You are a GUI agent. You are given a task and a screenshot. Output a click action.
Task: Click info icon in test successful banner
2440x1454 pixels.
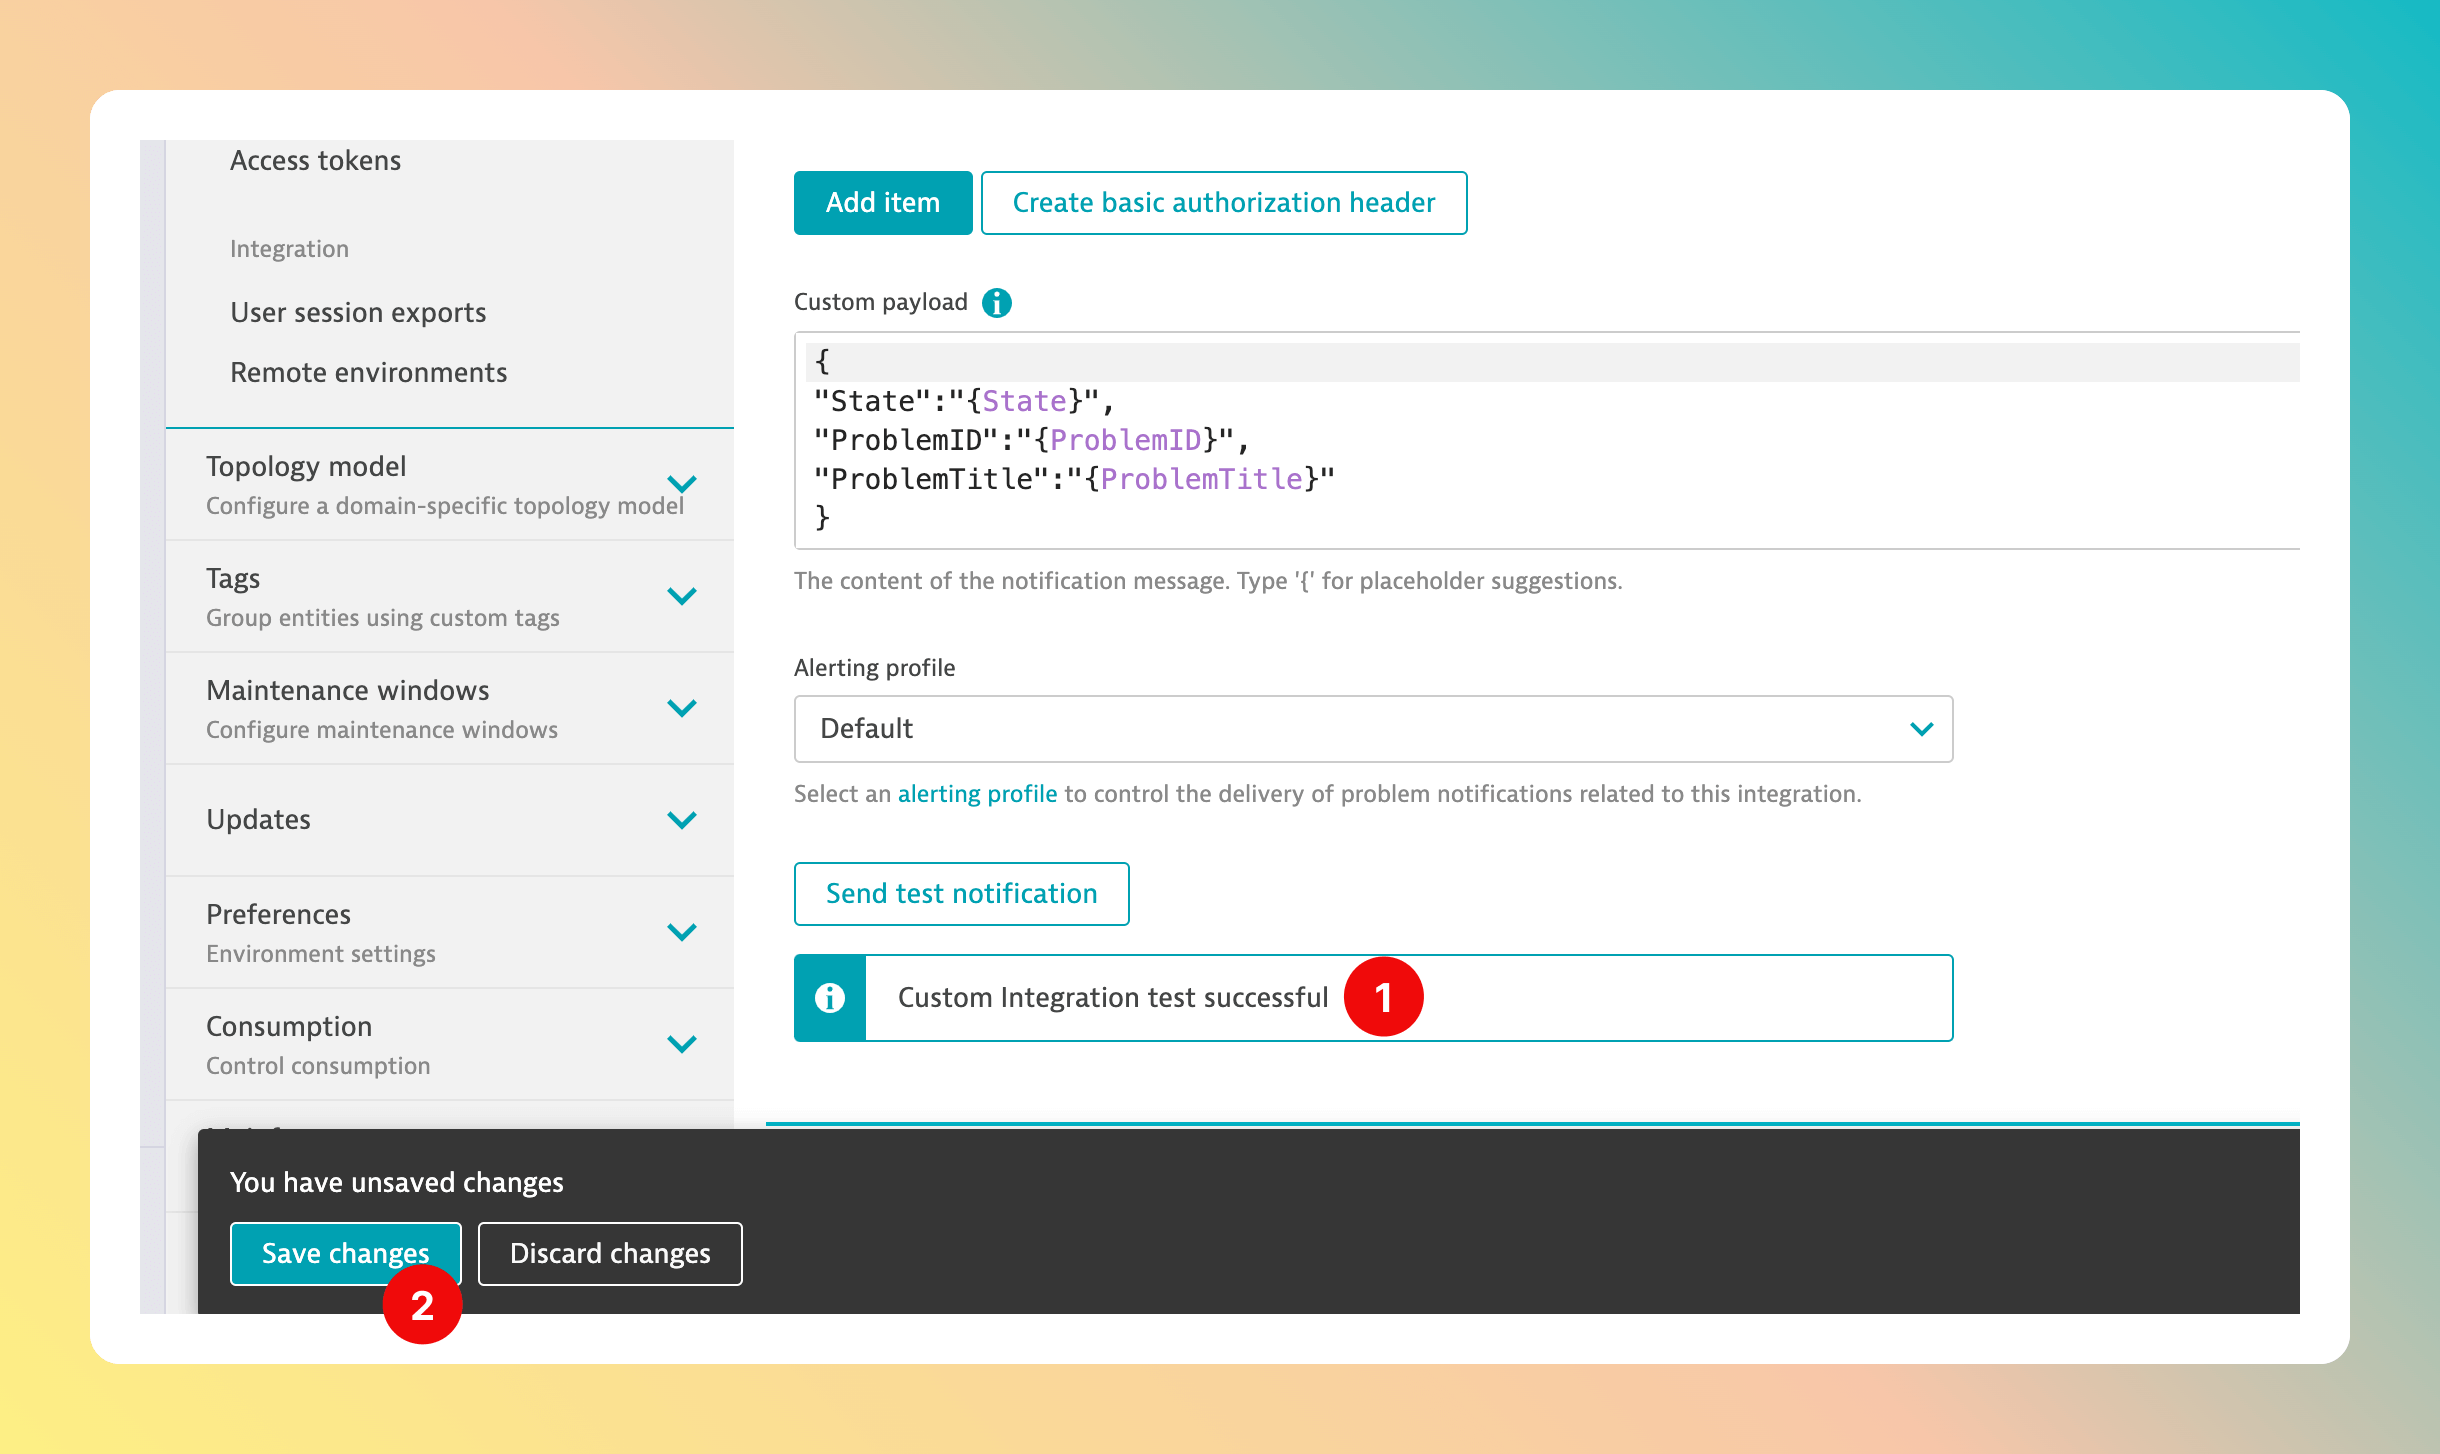[x=830, y=998]
